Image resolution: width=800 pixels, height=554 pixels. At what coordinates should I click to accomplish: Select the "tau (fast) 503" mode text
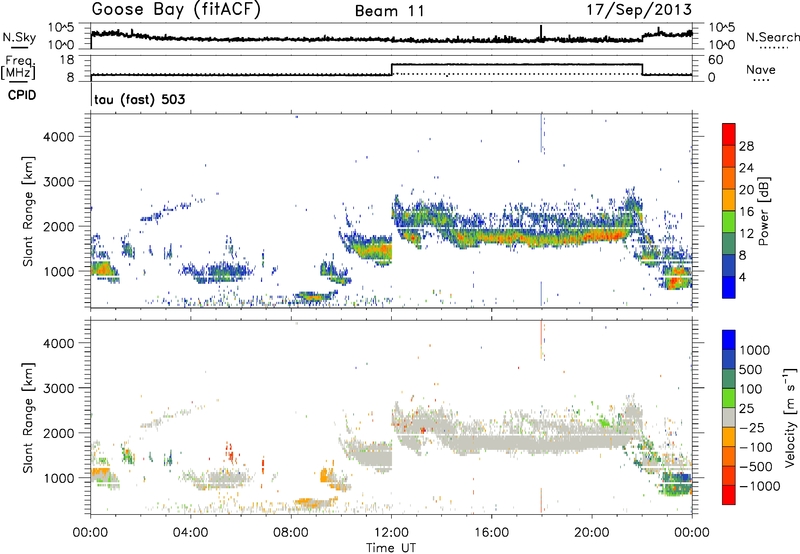(140, 99)
